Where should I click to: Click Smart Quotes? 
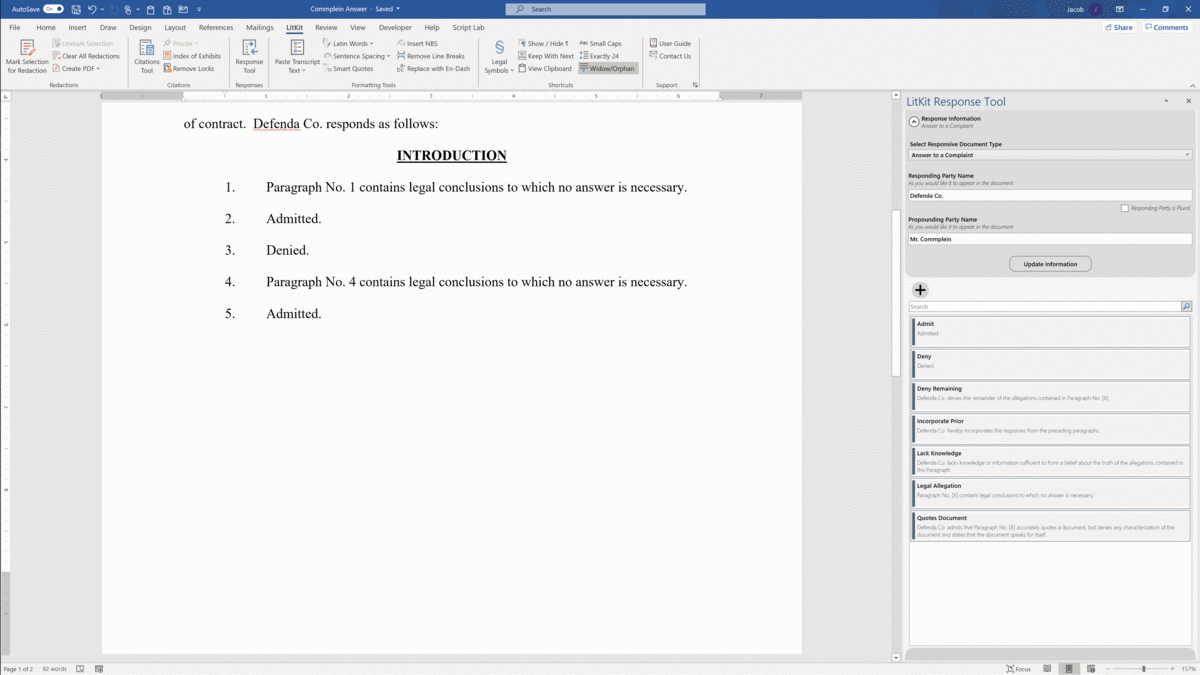click(348, 69)
